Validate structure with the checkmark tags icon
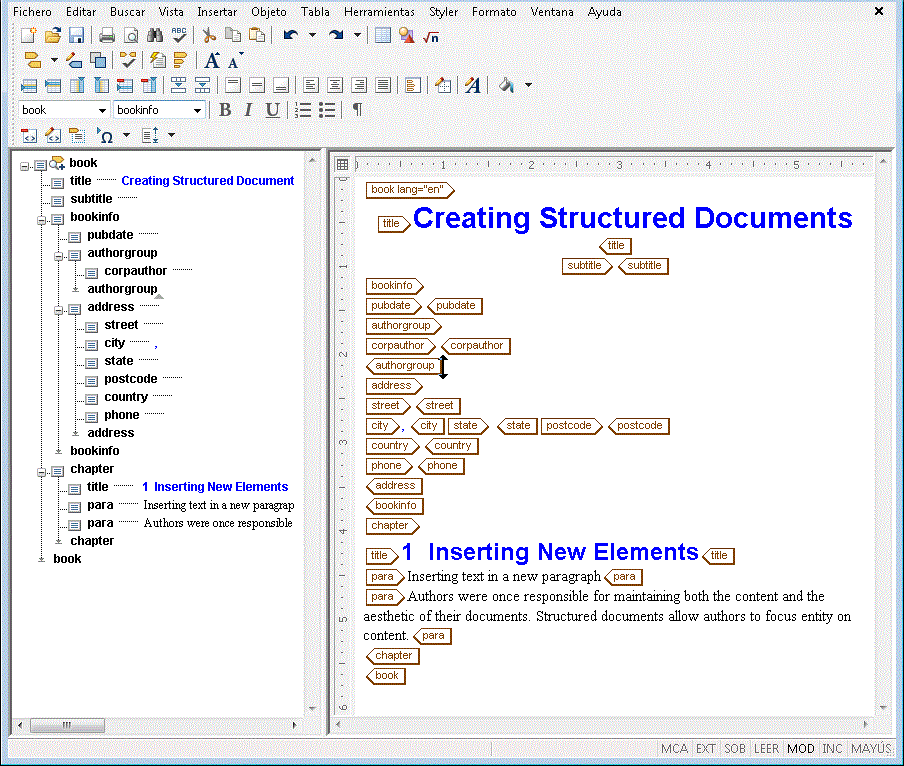 (x=128, y=60)
